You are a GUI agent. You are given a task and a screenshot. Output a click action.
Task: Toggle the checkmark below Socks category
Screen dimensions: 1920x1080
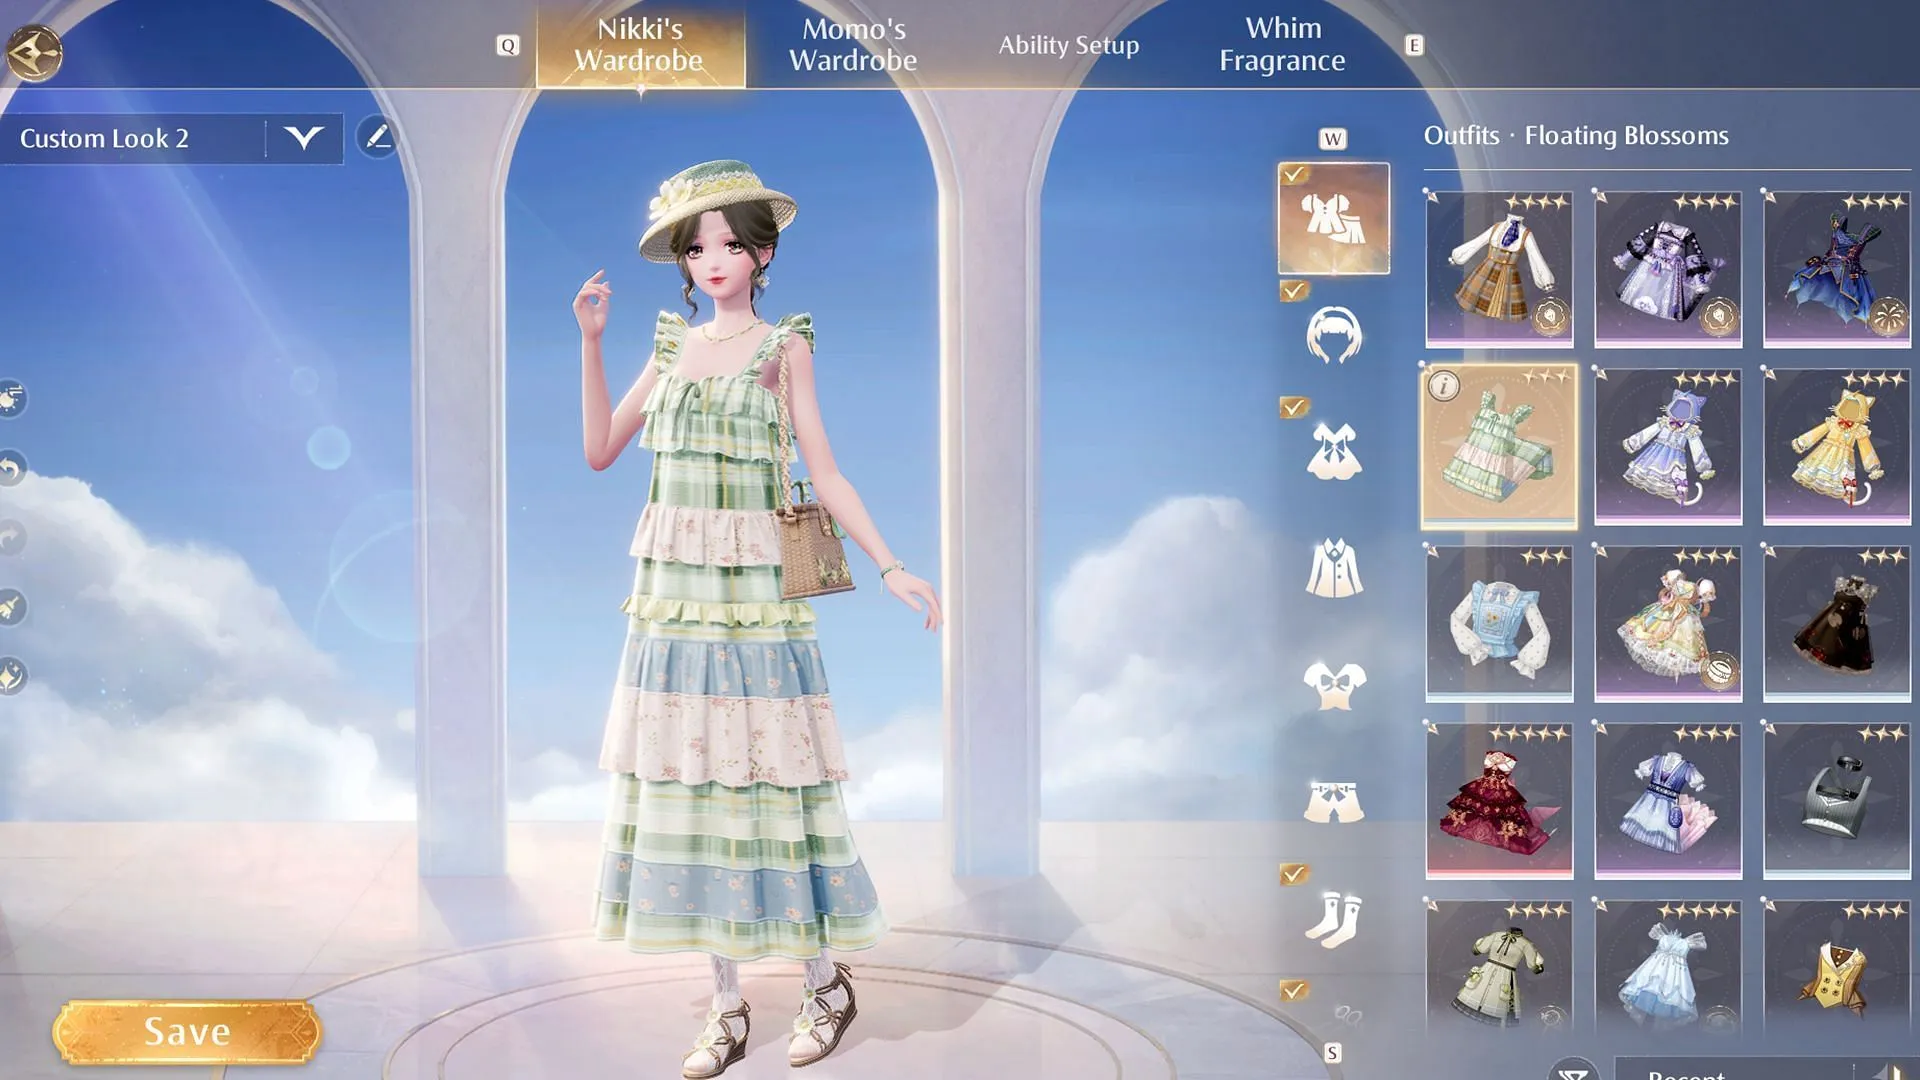1294,991
